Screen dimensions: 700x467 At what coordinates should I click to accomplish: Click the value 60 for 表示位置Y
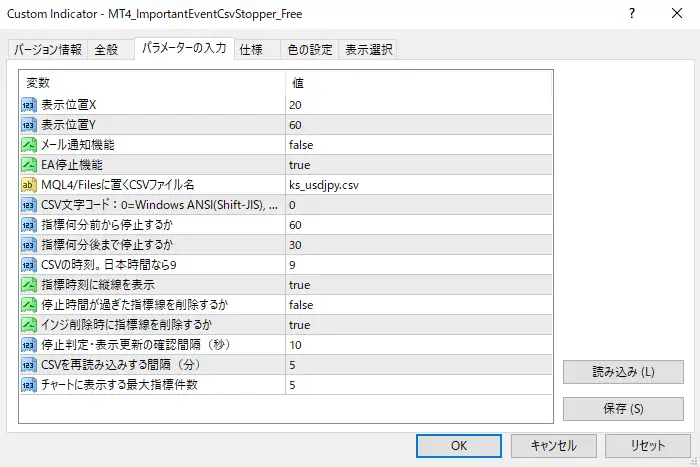click(x=295, y=125)
